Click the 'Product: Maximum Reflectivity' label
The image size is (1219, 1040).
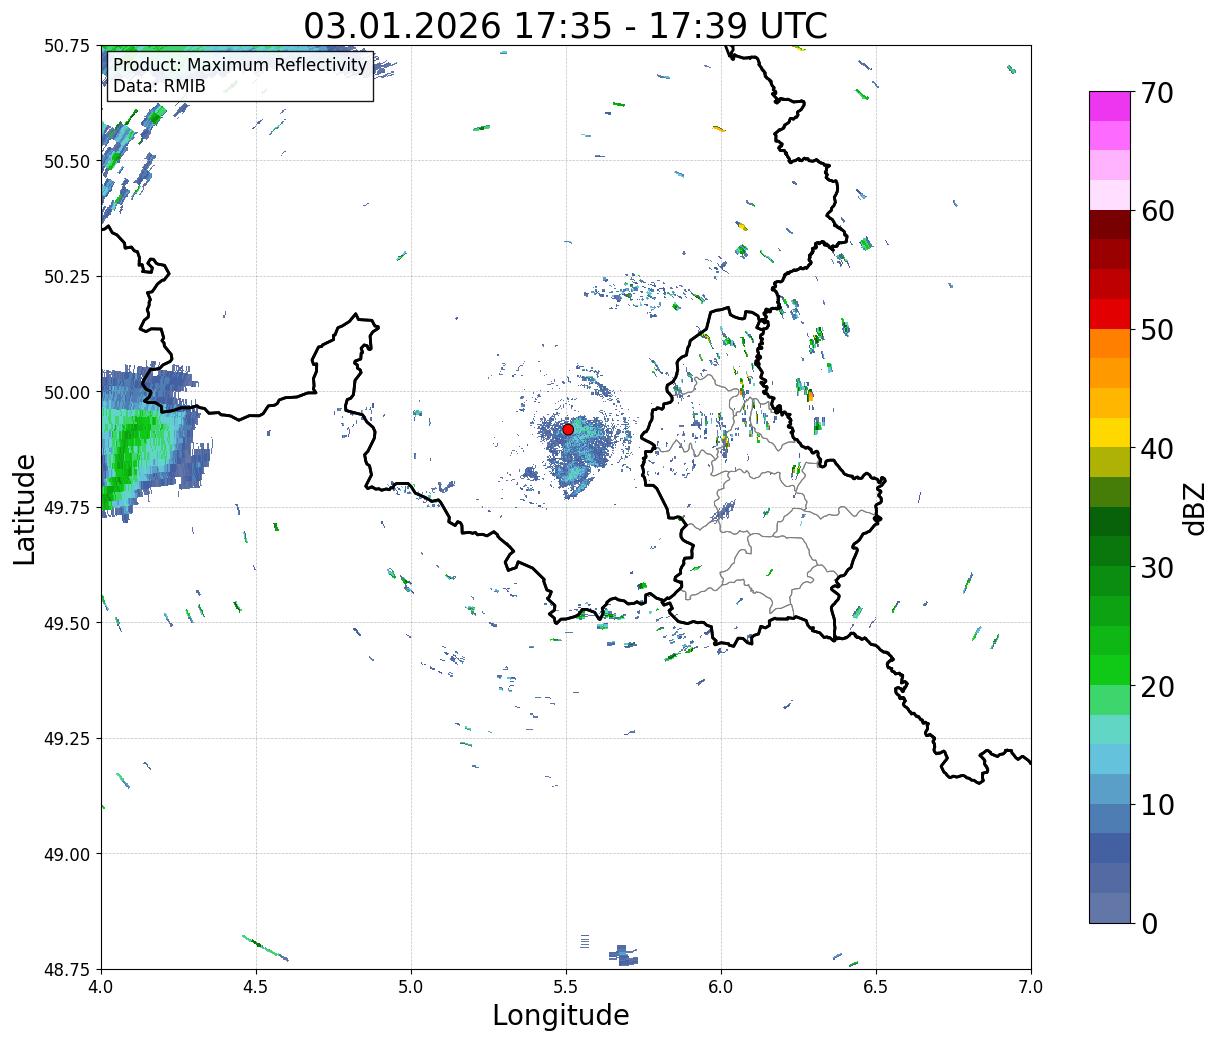(x=240, y=65)
